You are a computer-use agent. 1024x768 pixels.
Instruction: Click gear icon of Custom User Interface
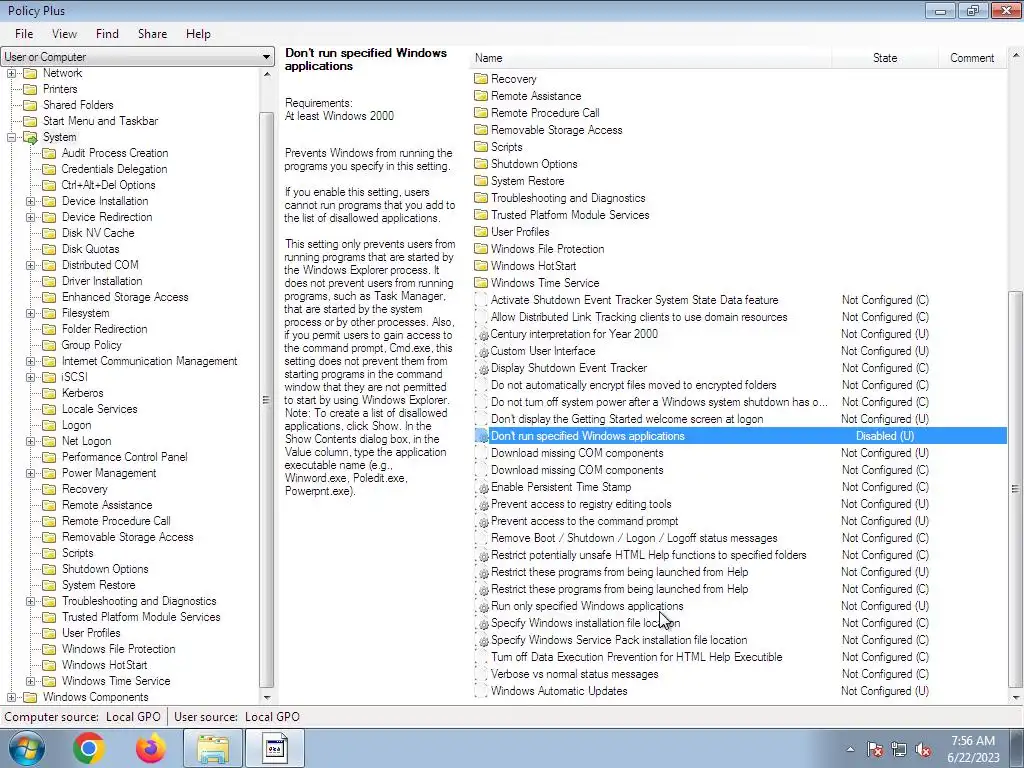tap(483, 351)
